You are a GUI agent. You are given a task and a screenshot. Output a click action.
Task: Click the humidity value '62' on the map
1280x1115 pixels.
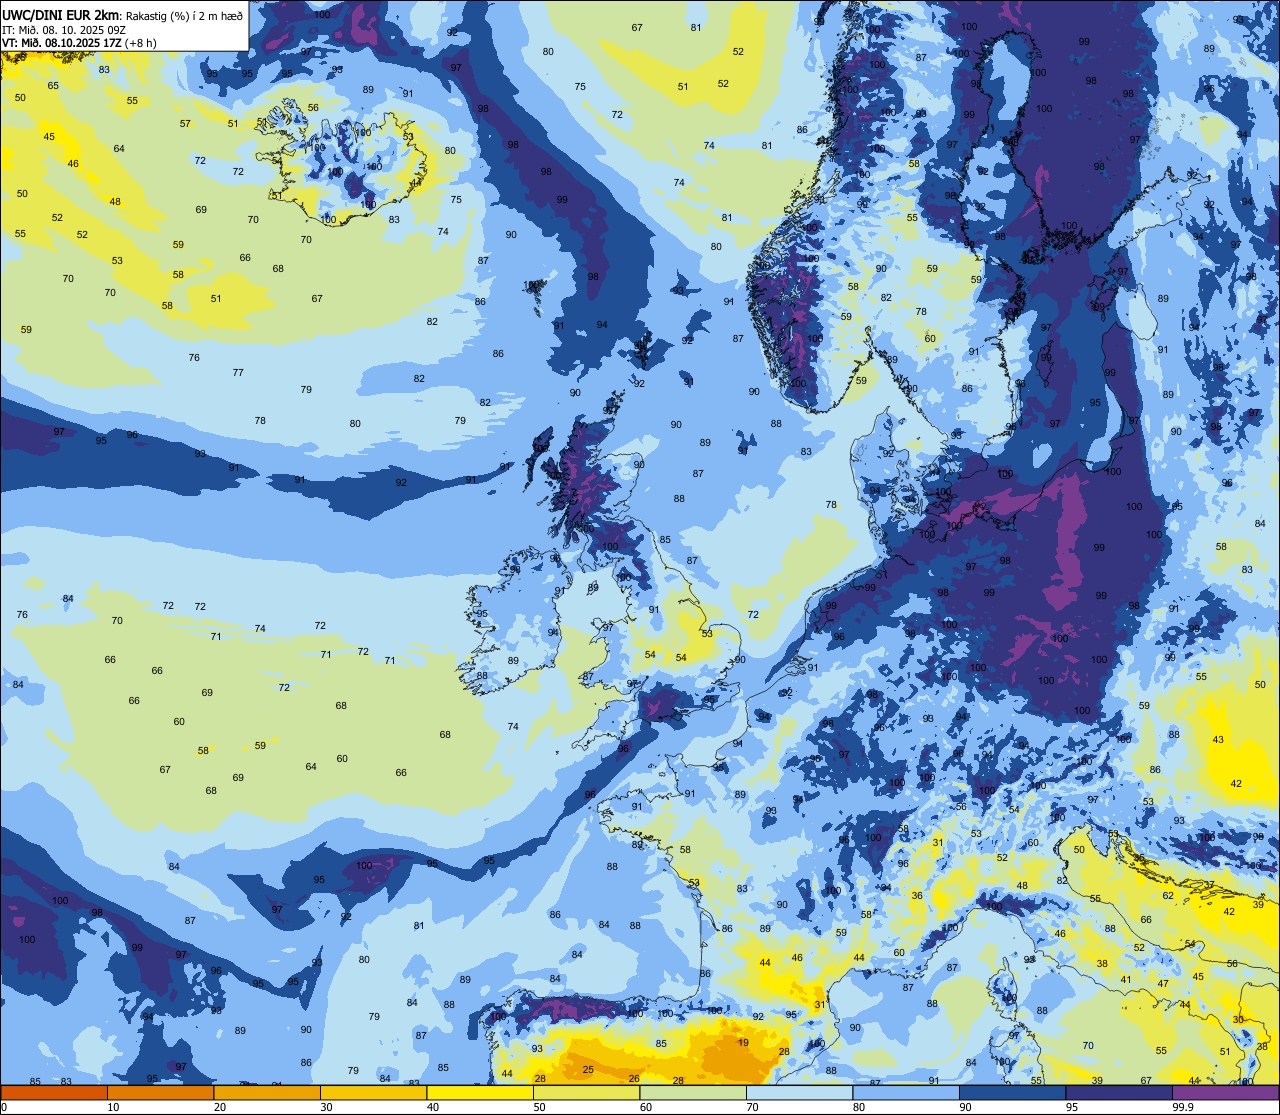point(1168,895)
